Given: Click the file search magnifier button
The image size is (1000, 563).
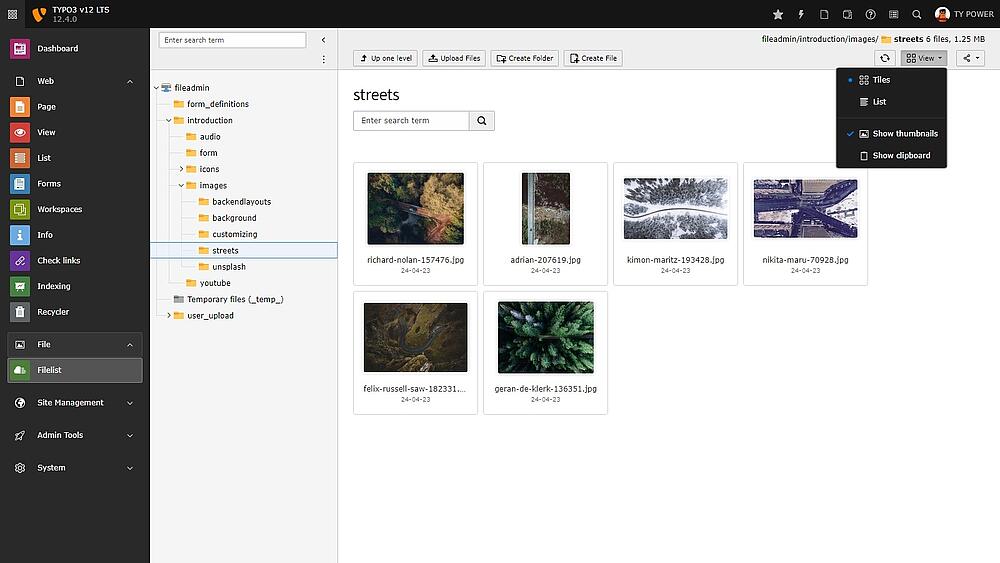Looking at the screenshot, I should coord(482,121).
